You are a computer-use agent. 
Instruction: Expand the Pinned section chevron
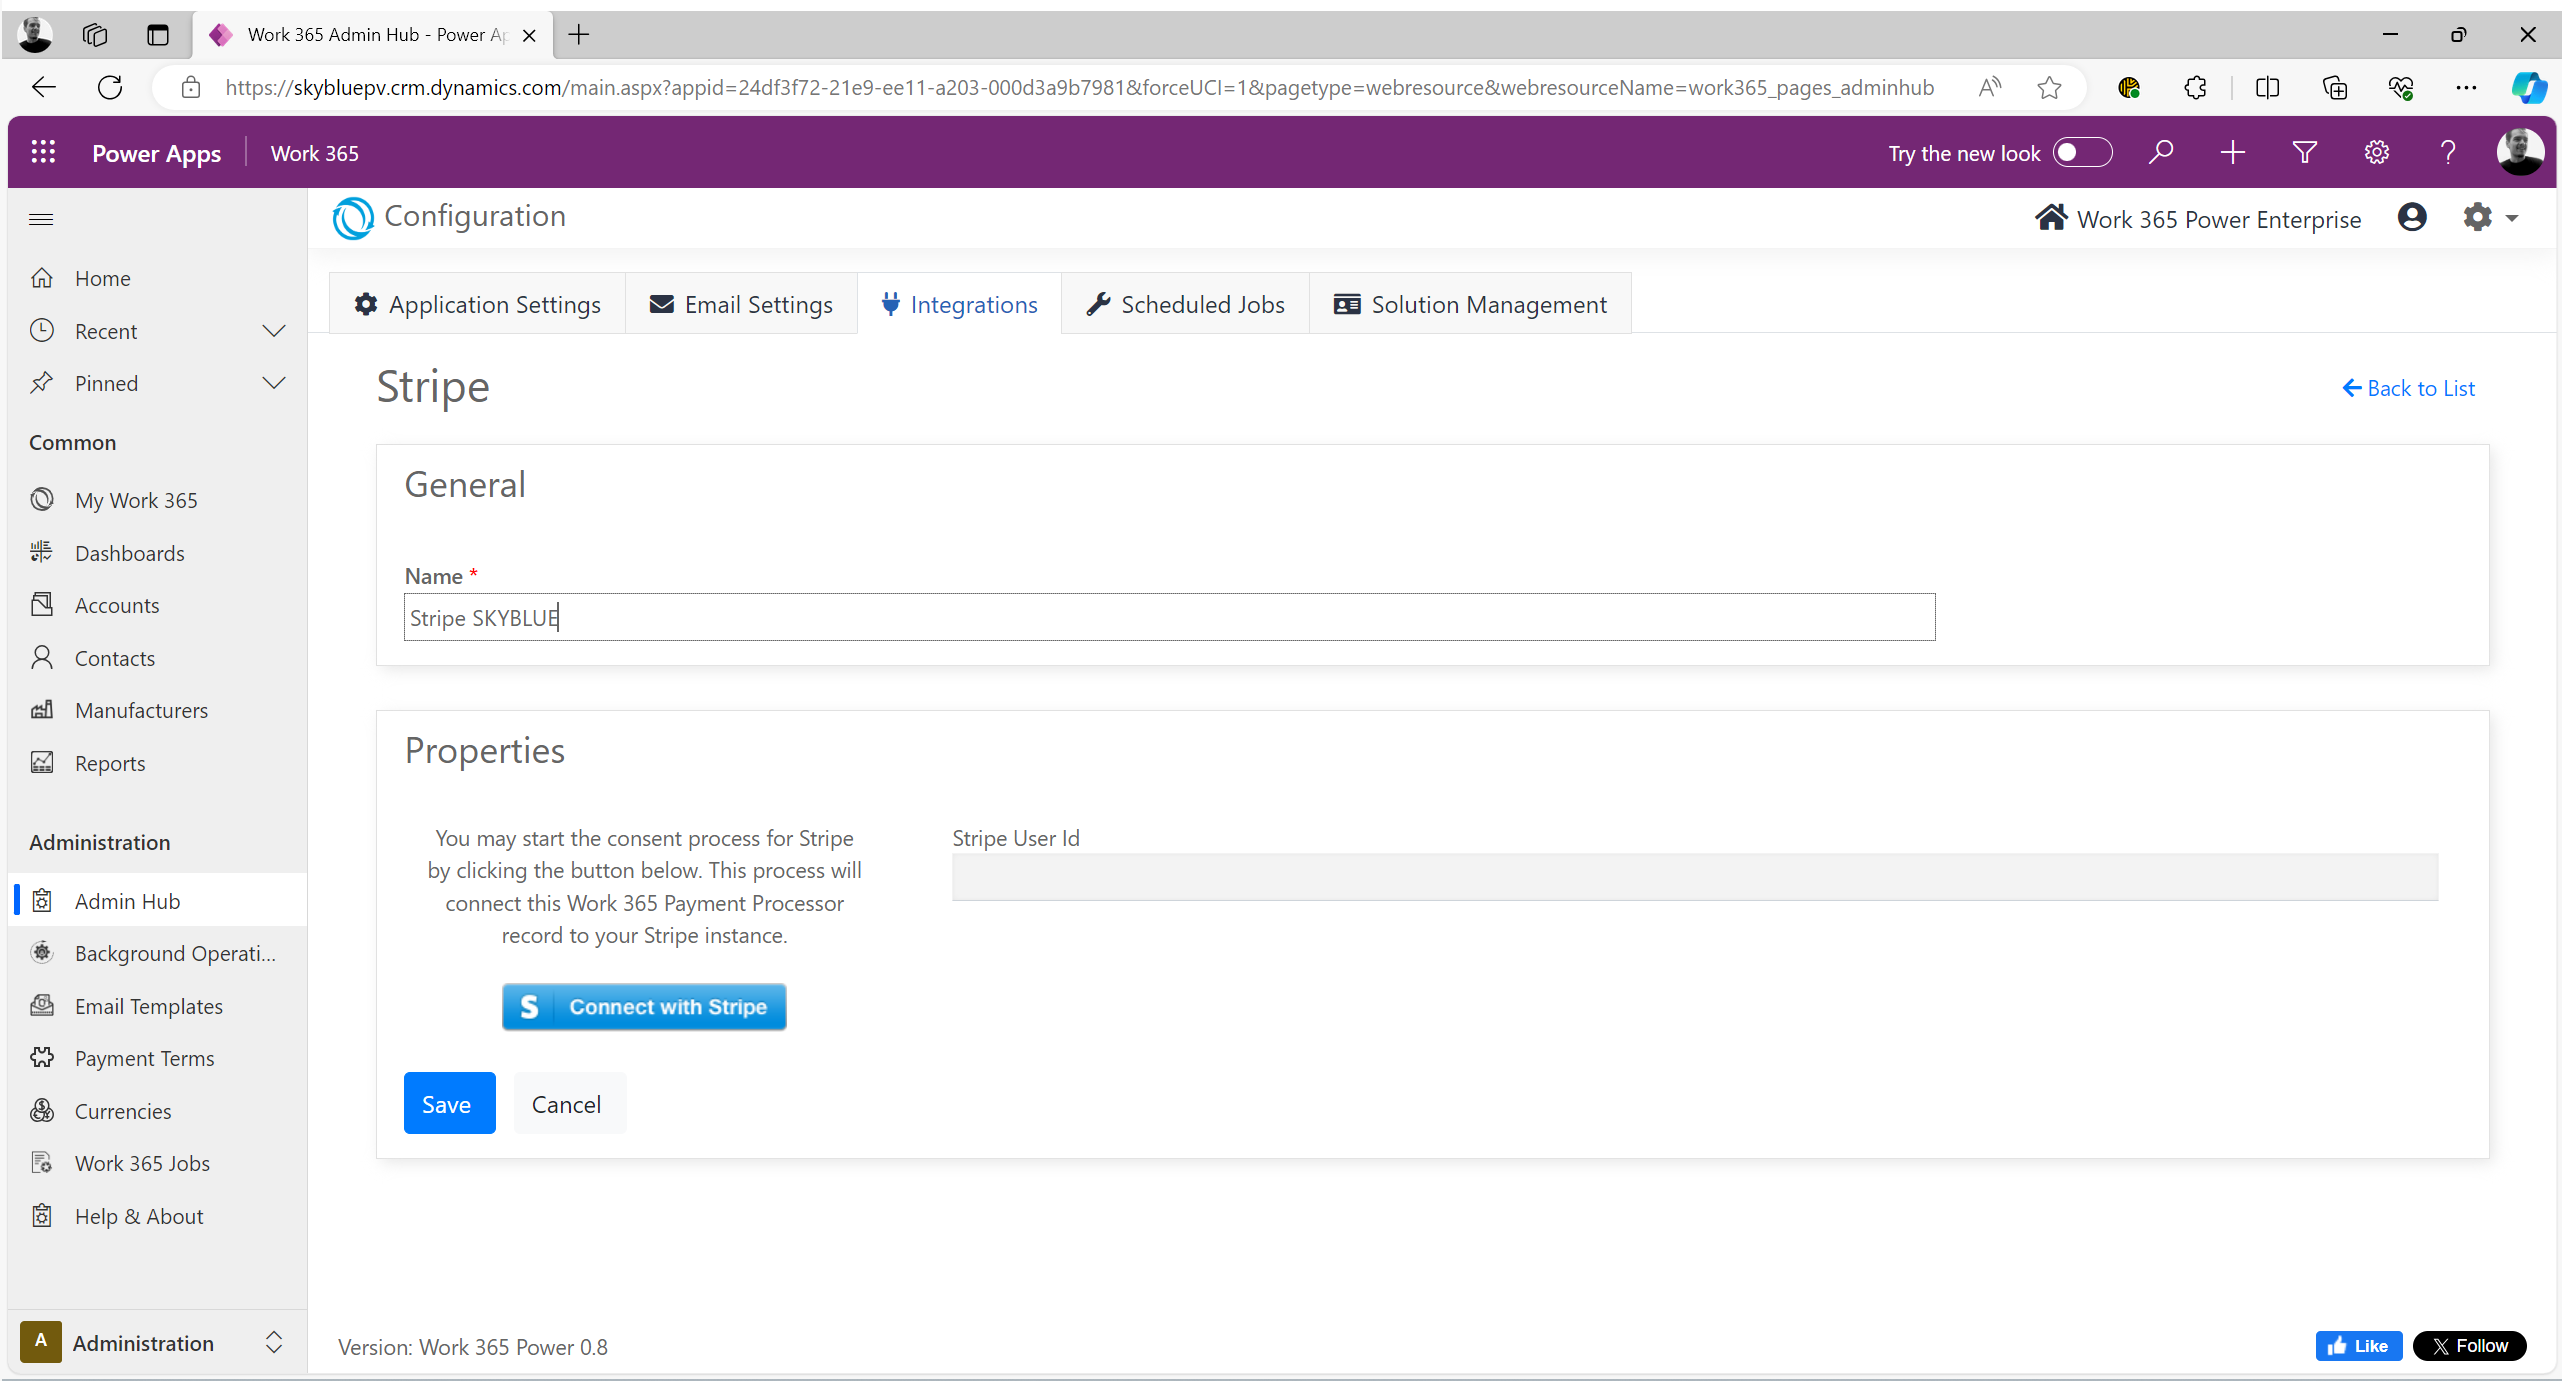273,383
